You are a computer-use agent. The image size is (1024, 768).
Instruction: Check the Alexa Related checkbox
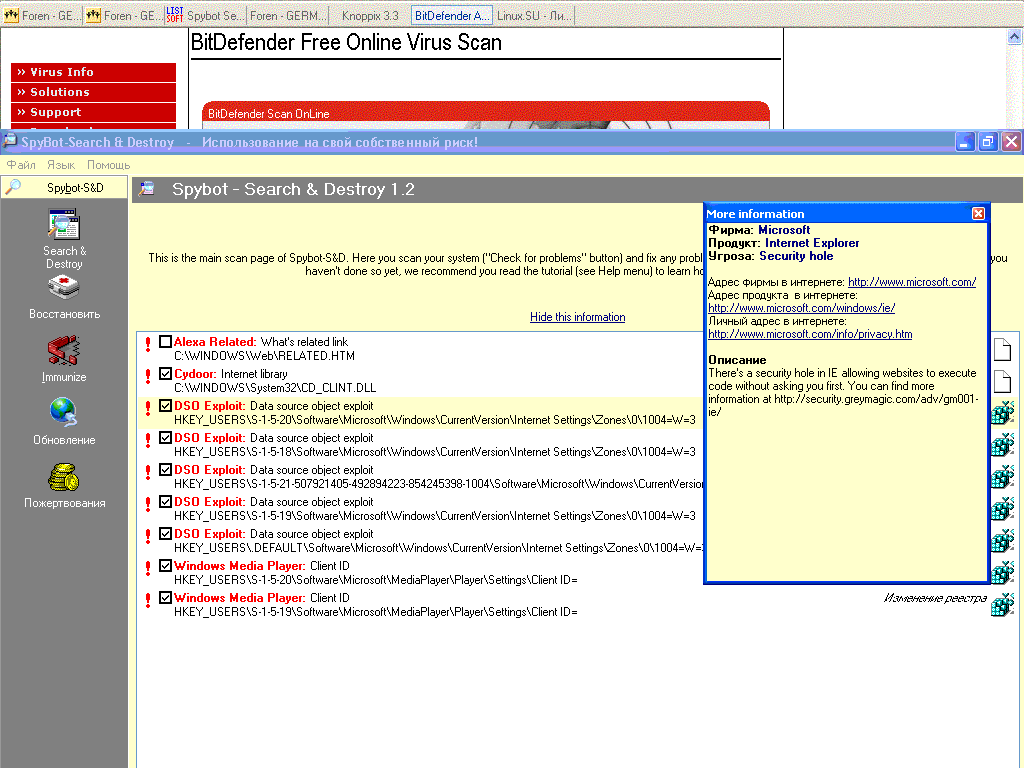165,342
